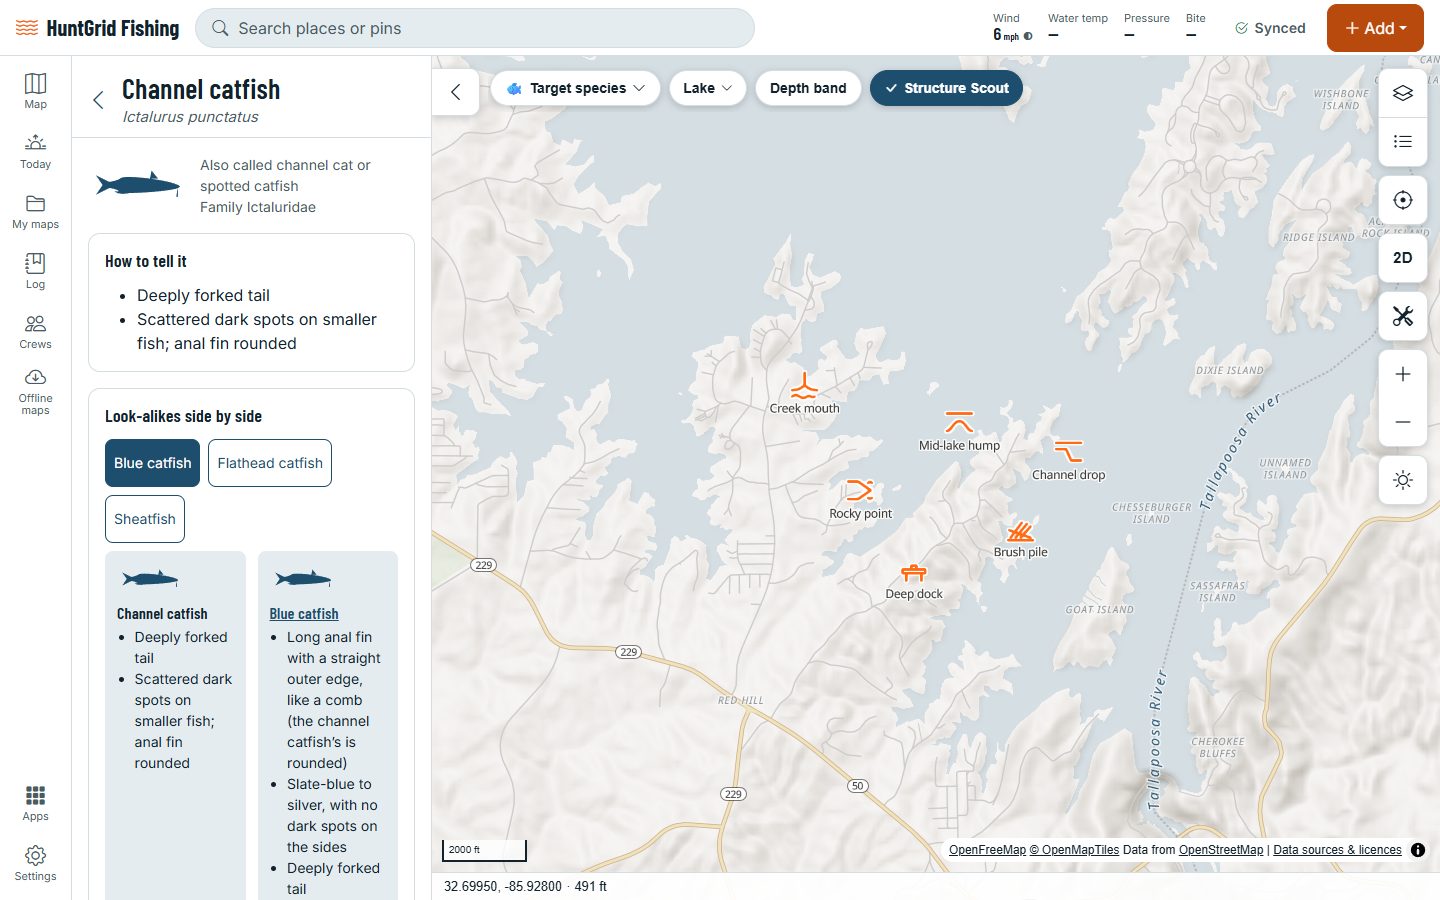Open the Add dropdown menu
This screenshot has height=900, width=1440.
click(x=1375, y=28)
